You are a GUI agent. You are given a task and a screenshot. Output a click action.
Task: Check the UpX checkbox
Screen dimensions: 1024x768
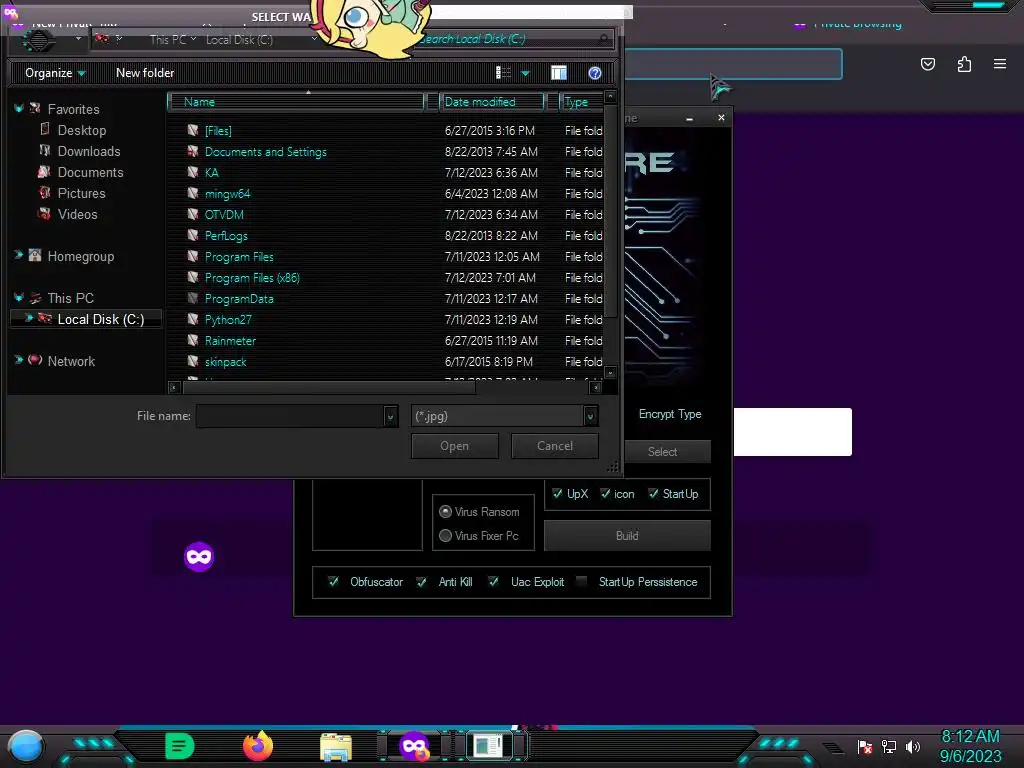click(557, 494)
